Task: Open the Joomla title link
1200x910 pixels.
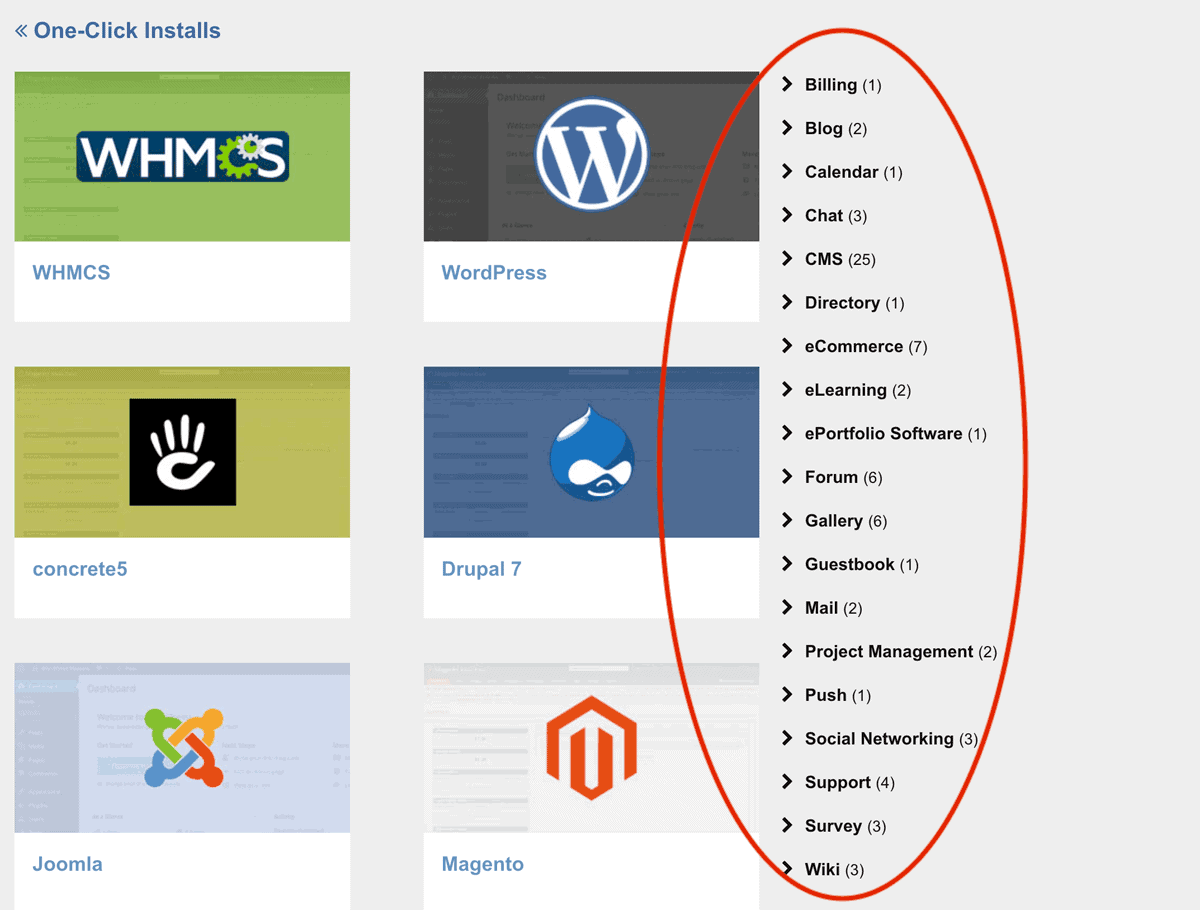Action: point(67,864)
